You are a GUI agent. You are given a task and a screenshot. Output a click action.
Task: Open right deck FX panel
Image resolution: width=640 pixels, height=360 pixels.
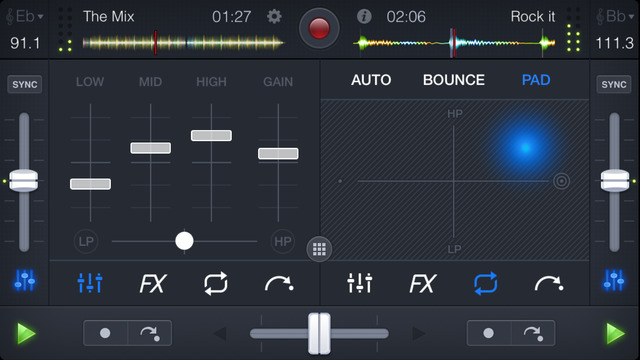click(423, 283)
